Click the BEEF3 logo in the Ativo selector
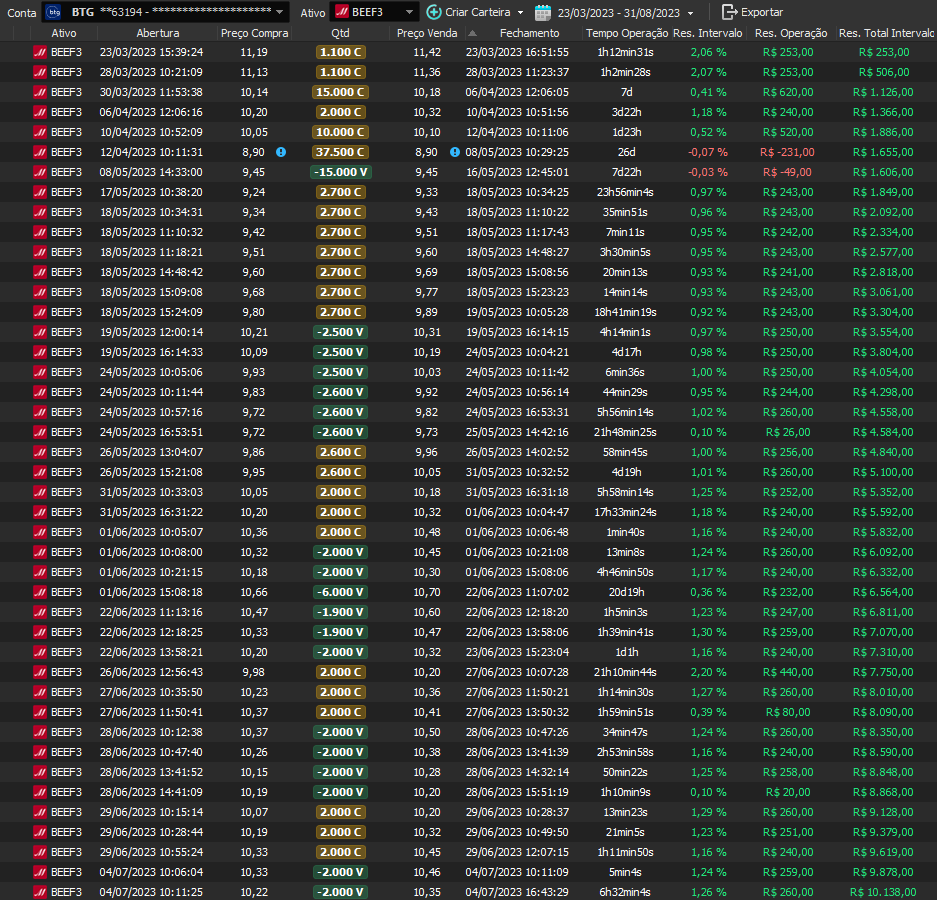The image size is (937, 900). click(341, 12)
